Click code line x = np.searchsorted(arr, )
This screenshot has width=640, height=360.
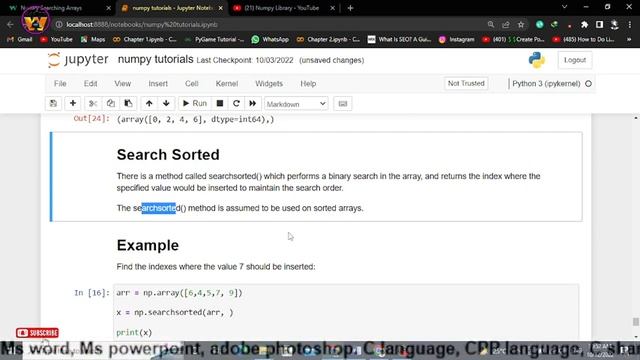tap(175, 313)
